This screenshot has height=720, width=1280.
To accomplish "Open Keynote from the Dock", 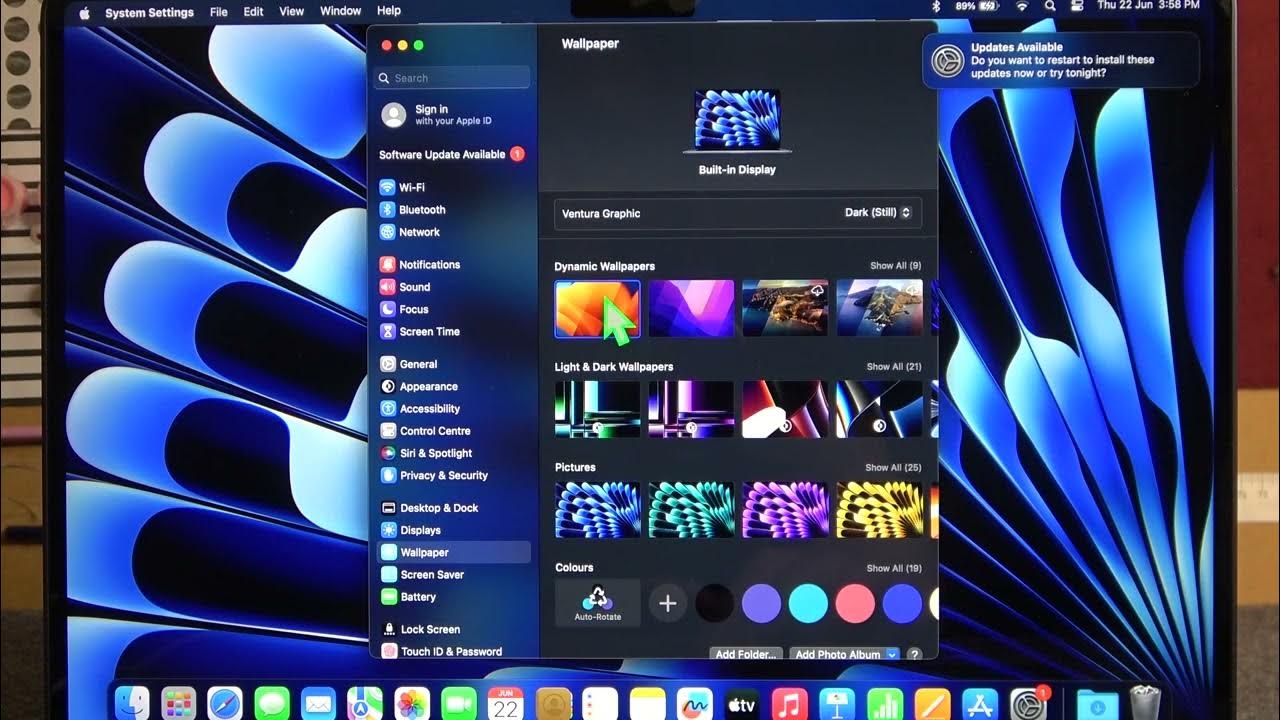I will click(x=835, y=705).
